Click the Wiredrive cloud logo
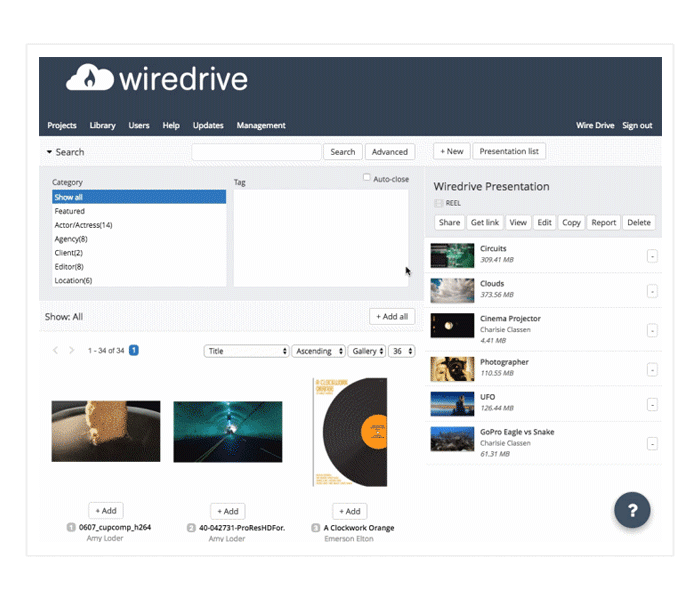The width and height of the screenshot is (700, 600). pyautogui.click(x=90, y=78)
